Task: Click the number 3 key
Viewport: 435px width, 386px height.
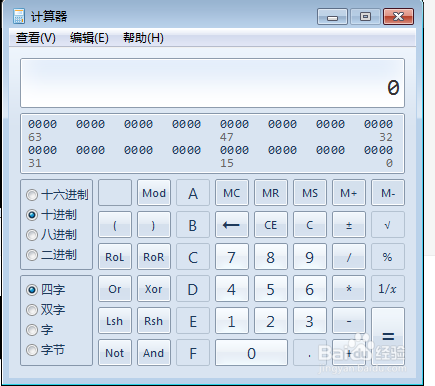Action: (x=310, y=321)
